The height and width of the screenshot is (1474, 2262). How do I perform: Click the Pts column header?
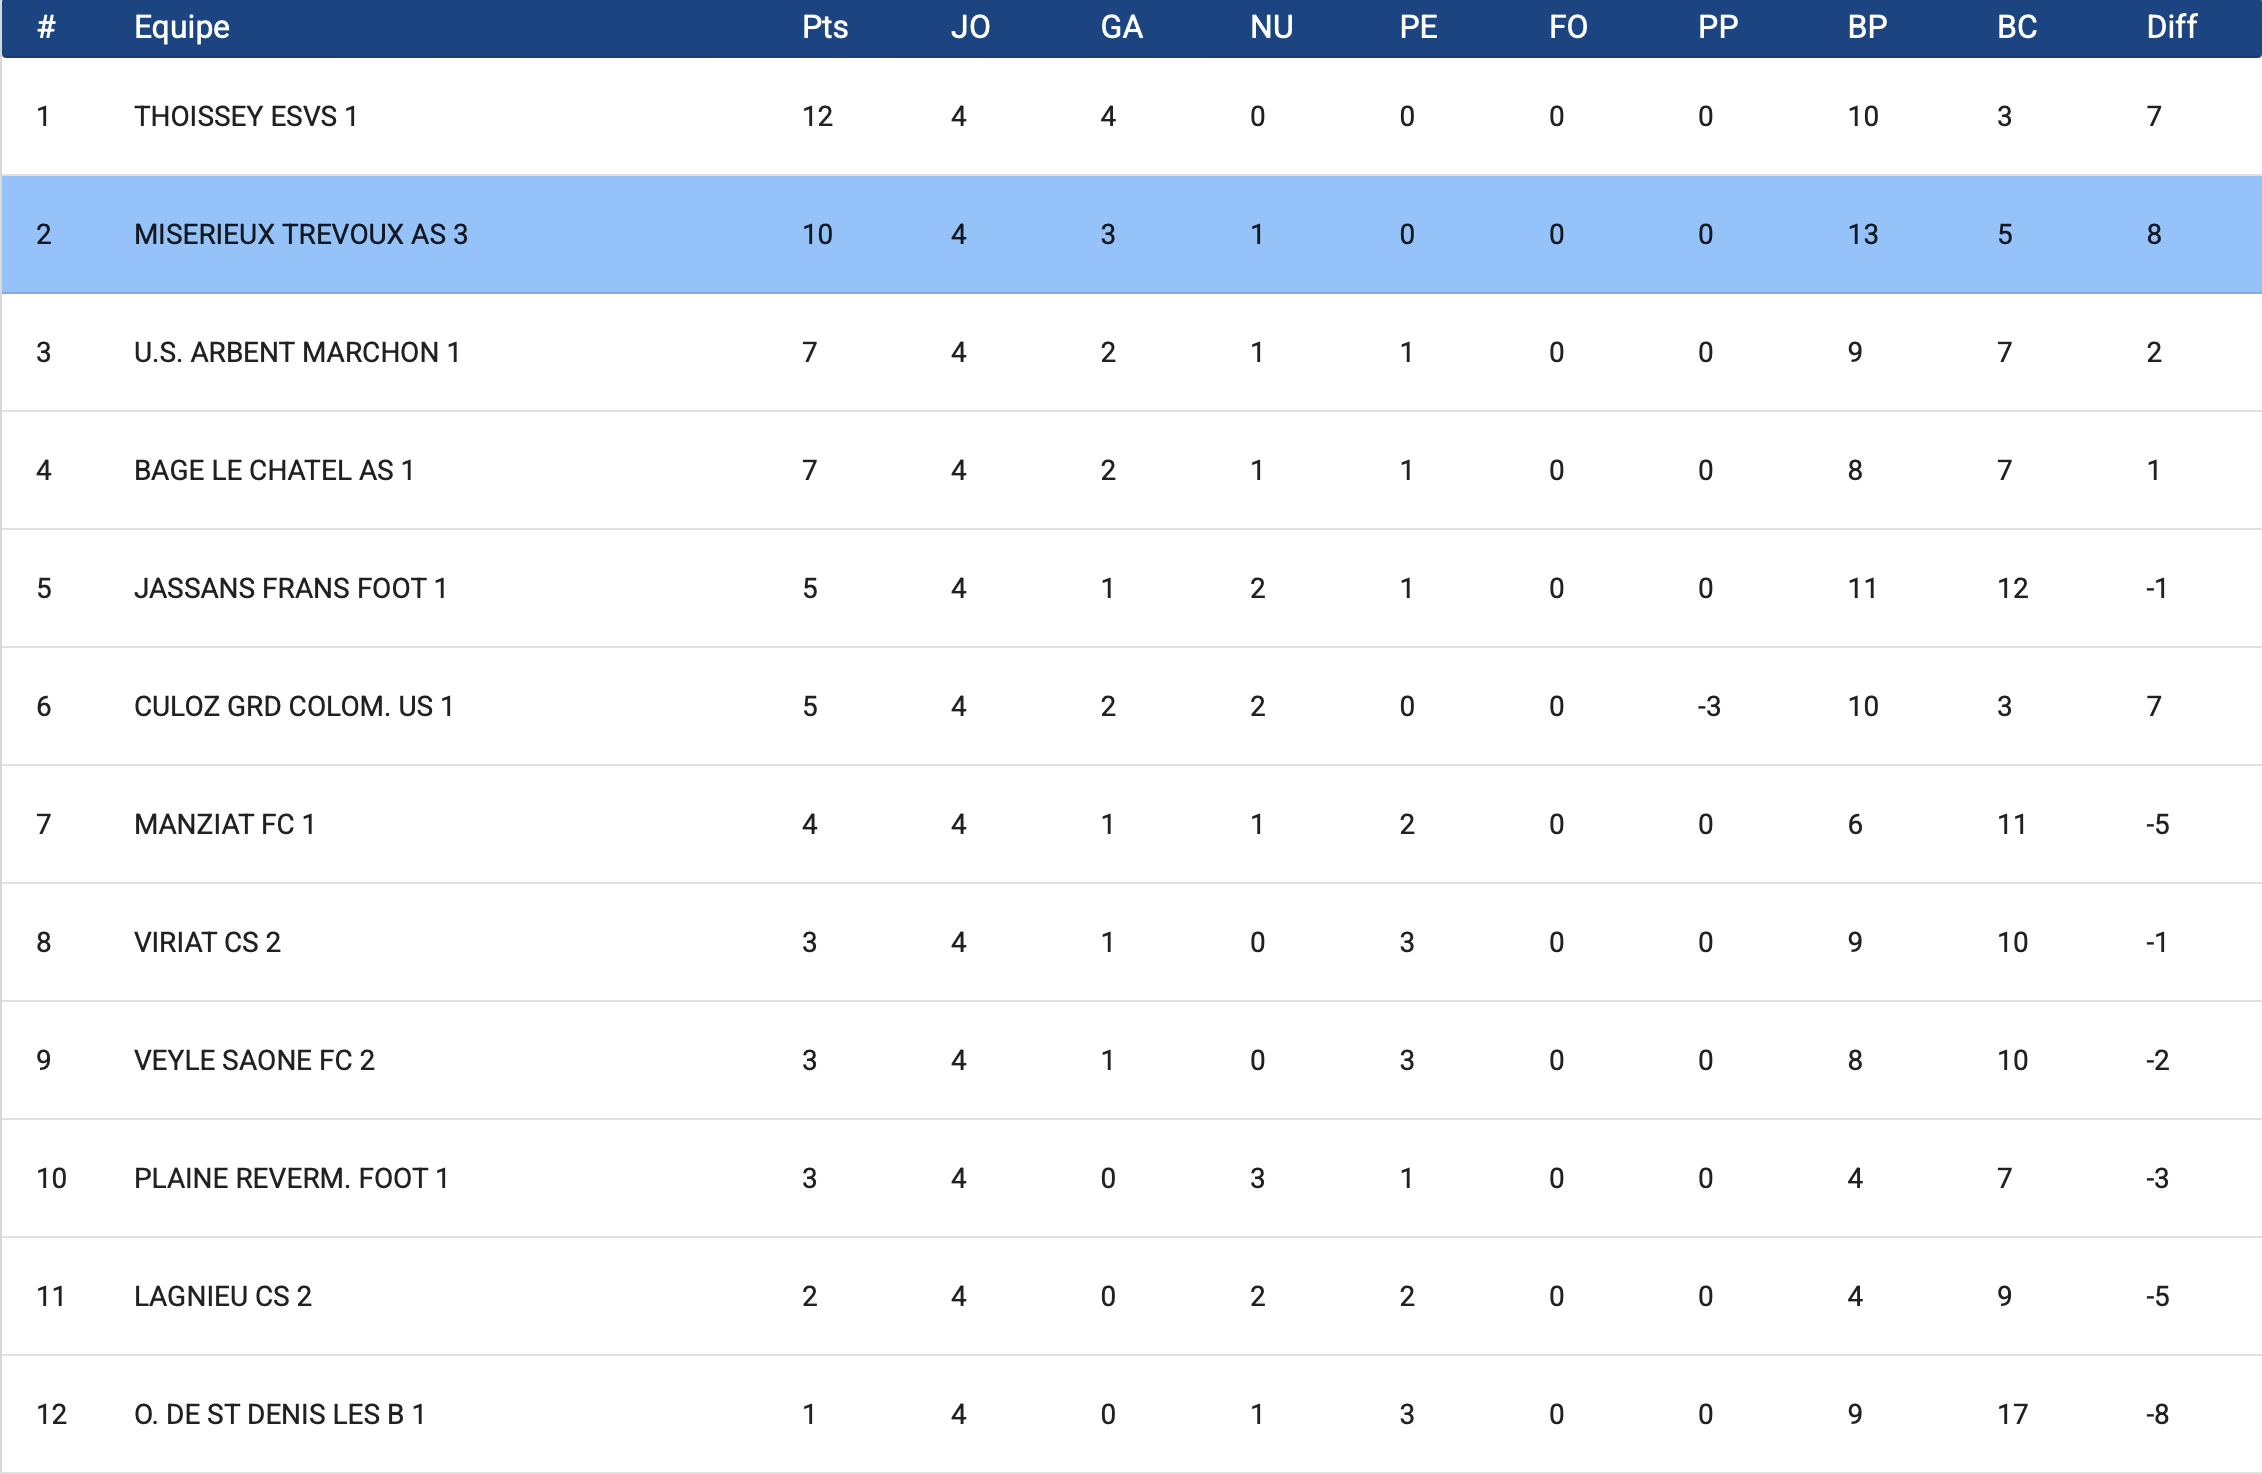(824, 27)
